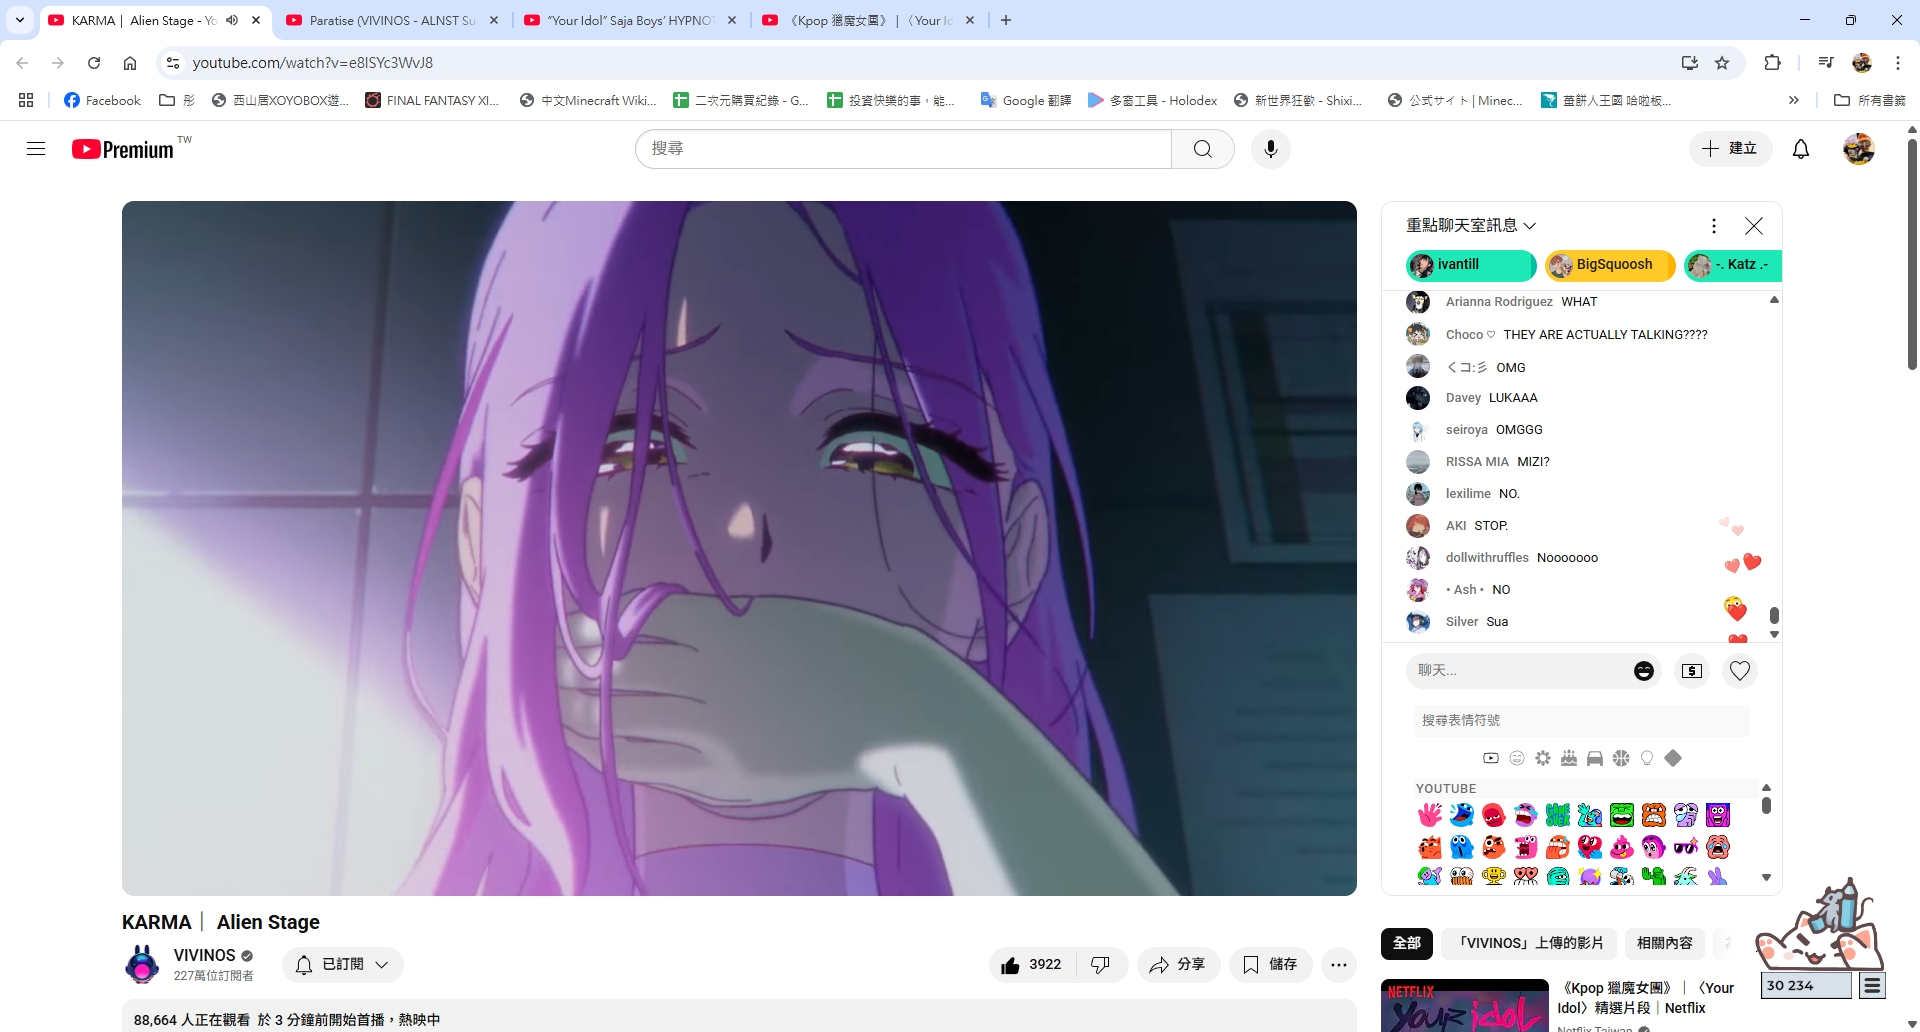1920x1032 pixels.
Task: Switch to the Paratise VIVINOS tab
Action: [x=392, y=20]
